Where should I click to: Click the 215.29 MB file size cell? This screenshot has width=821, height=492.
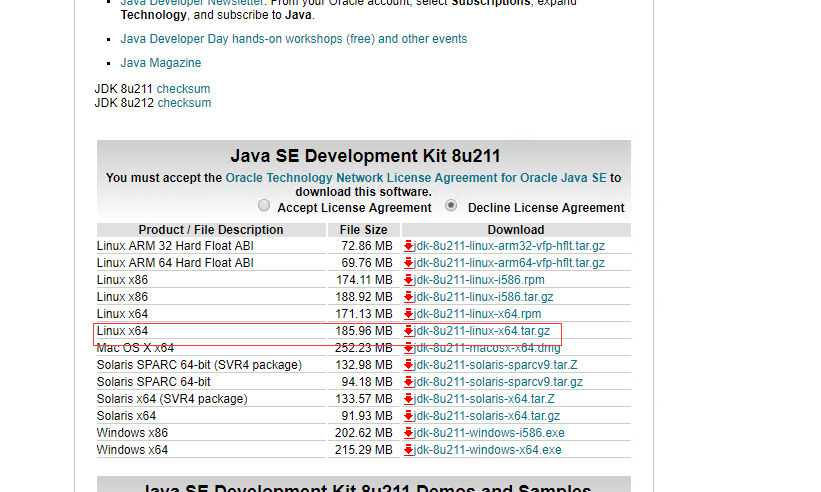[363, 450]
